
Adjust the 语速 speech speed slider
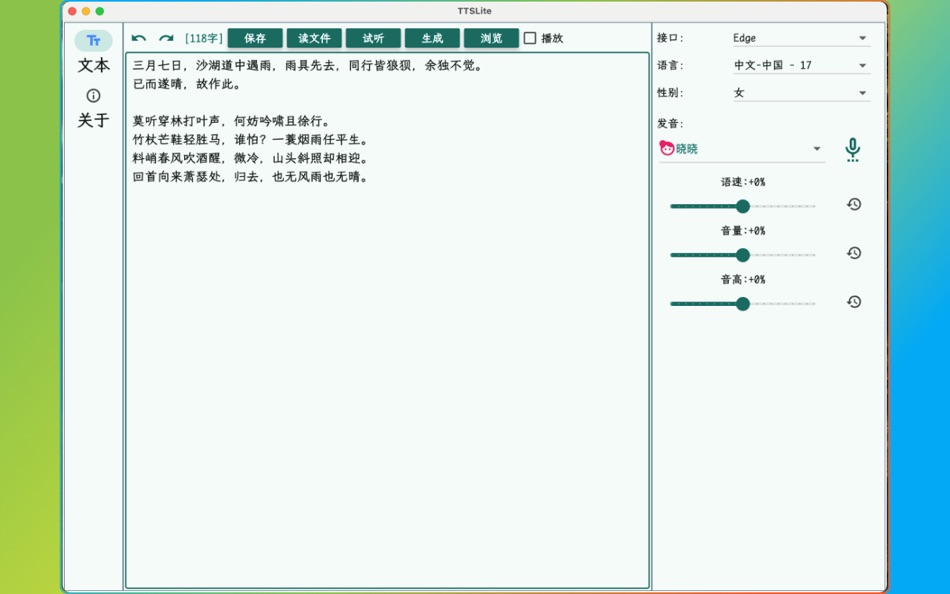pos(742,206)
